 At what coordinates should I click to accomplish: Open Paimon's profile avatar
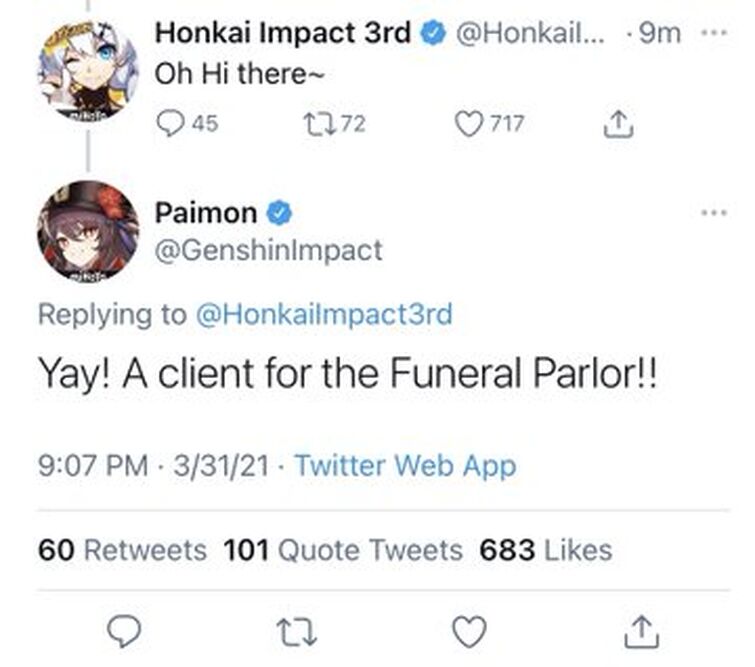(88, 231)
